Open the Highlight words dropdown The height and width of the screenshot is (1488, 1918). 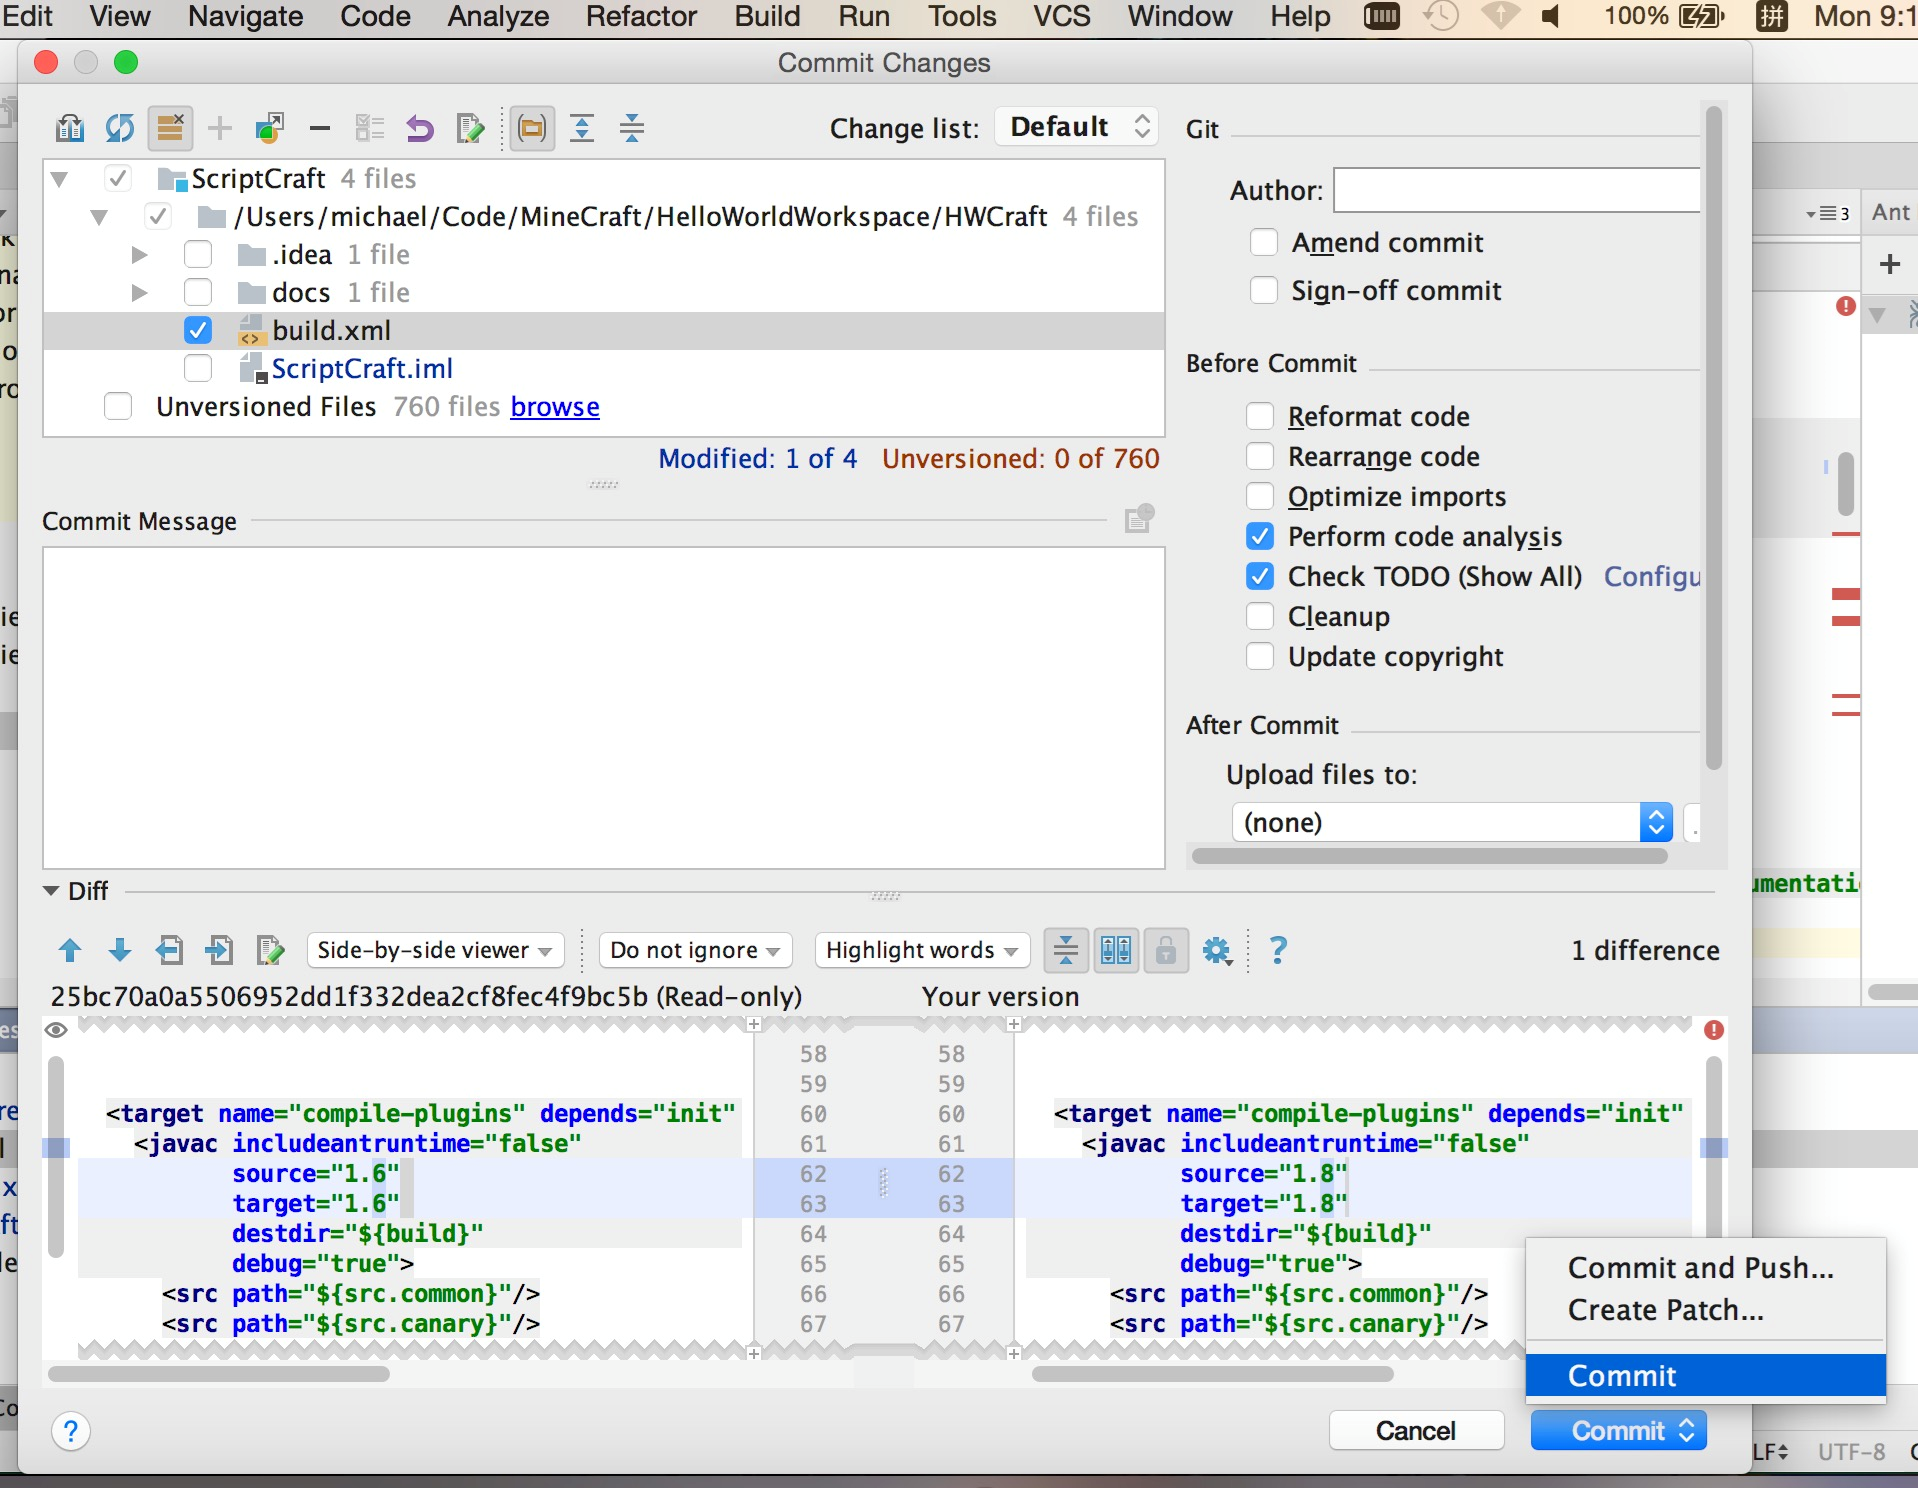pos(922,950)
